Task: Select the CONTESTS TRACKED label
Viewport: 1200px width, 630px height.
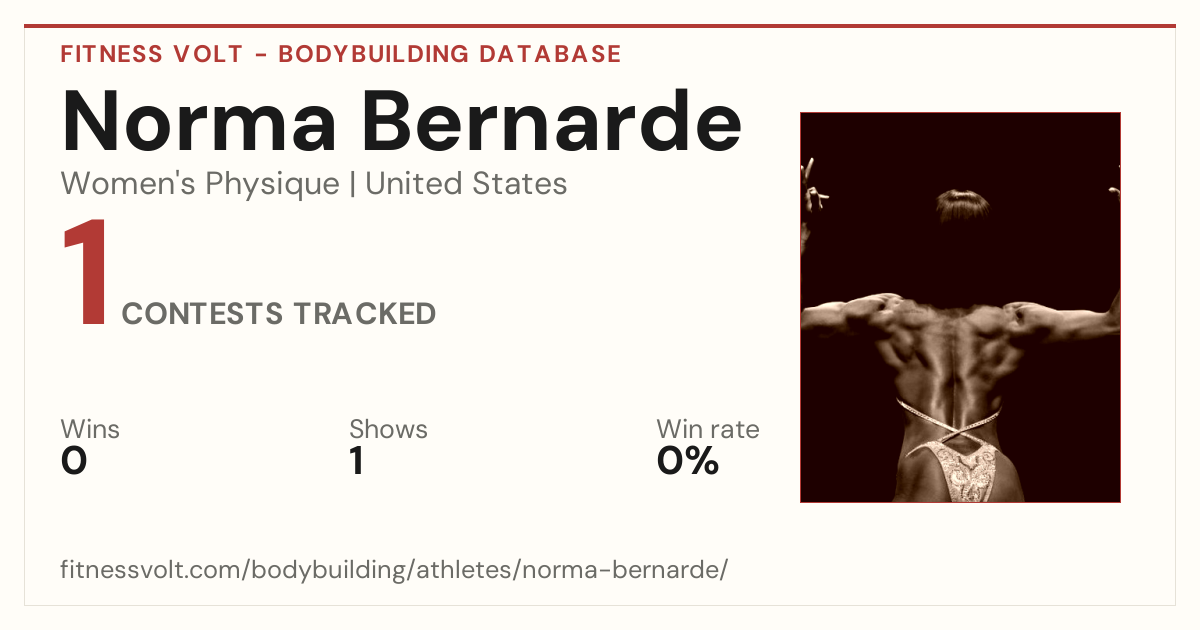Action: tap(279, 314)
